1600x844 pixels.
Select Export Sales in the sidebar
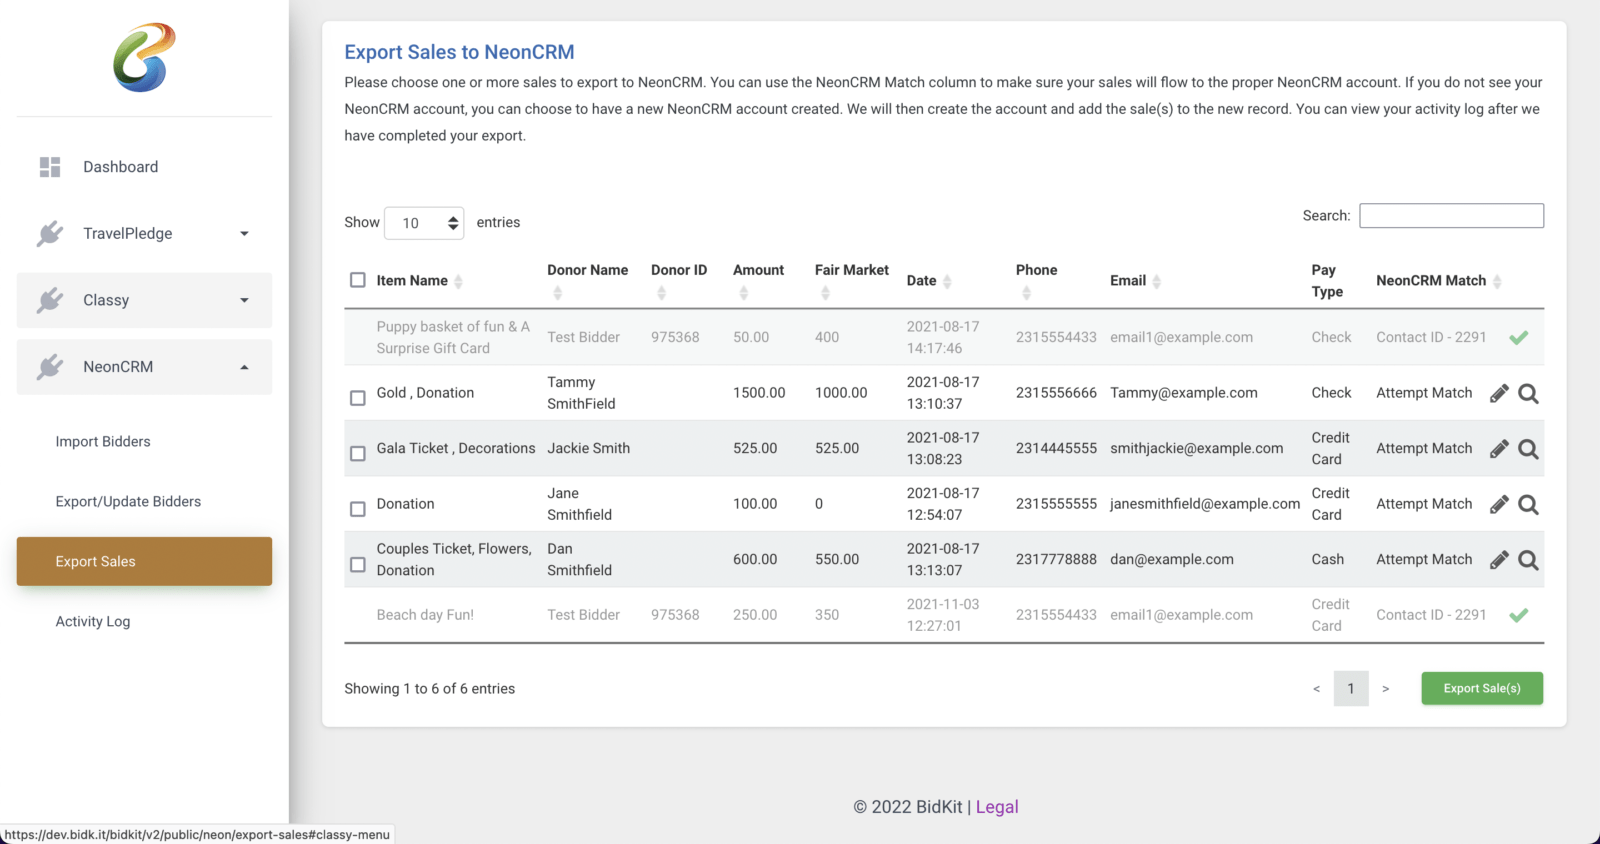[x=144, y=561]
